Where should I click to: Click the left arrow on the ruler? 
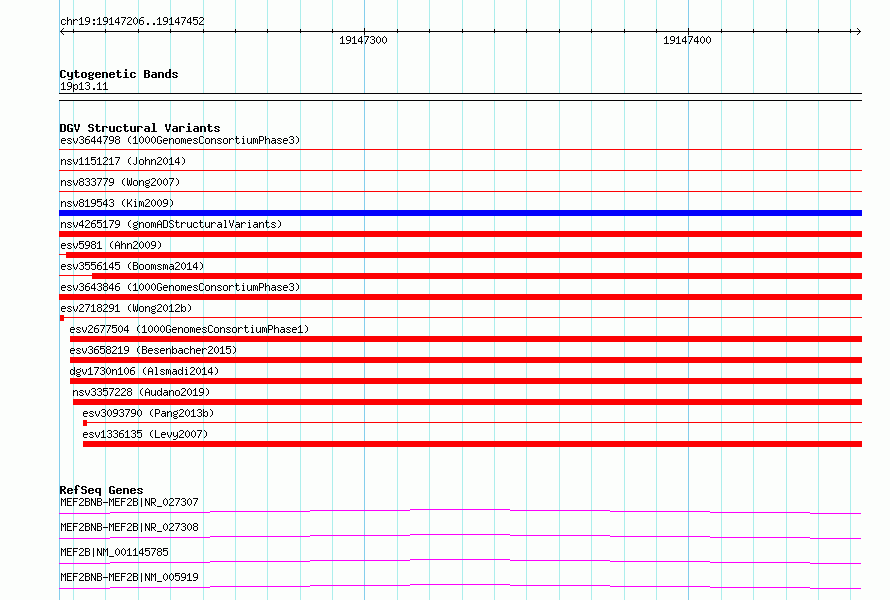click(63, 31)
